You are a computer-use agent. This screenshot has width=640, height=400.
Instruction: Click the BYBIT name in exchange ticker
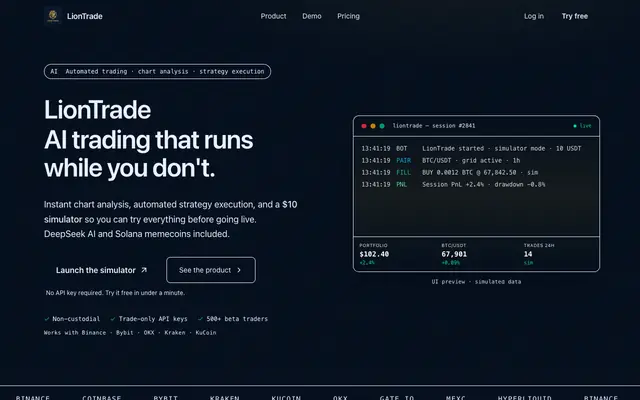pos(165,397)
